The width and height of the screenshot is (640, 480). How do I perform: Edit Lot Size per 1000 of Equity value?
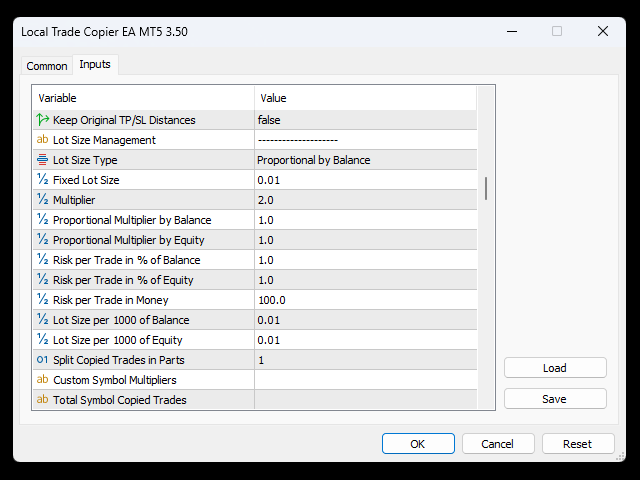click(x=366, y=340)
